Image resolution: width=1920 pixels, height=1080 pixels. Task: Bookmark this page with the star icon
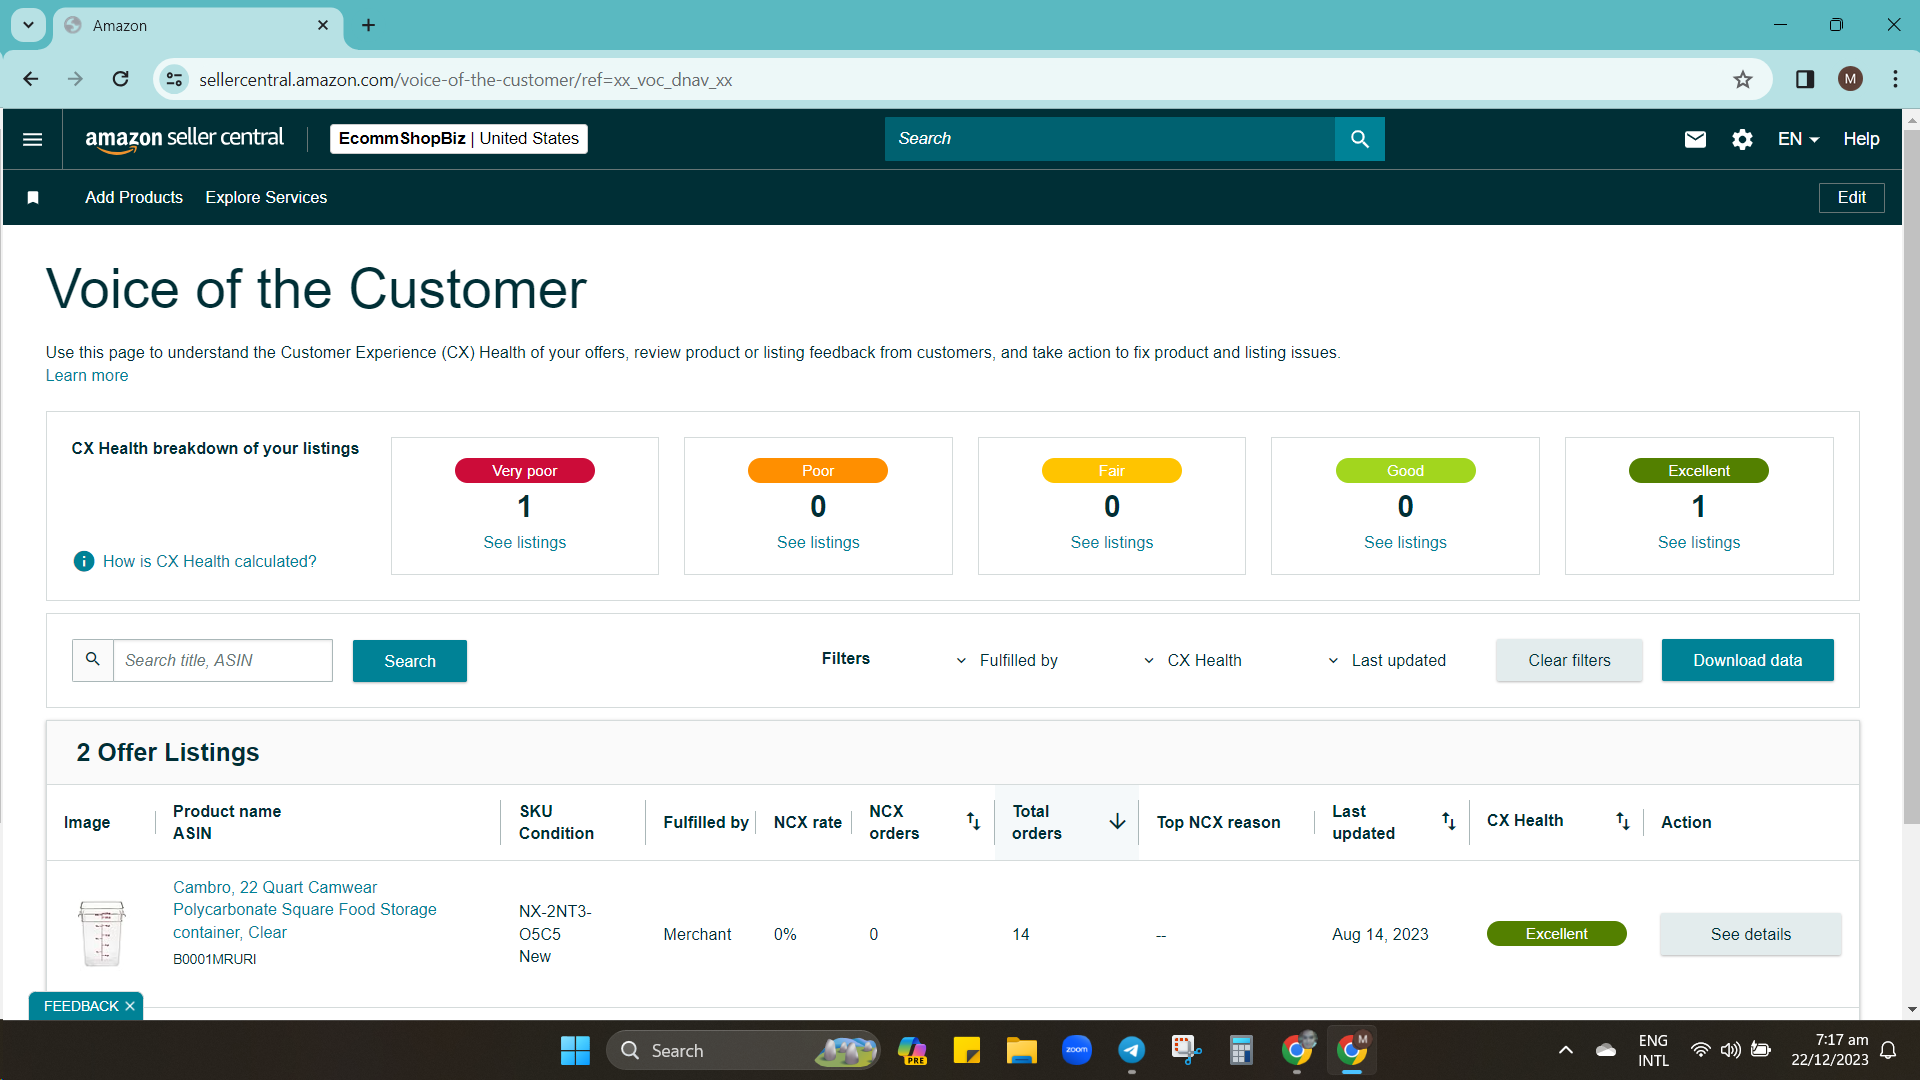click(1743, 79)
